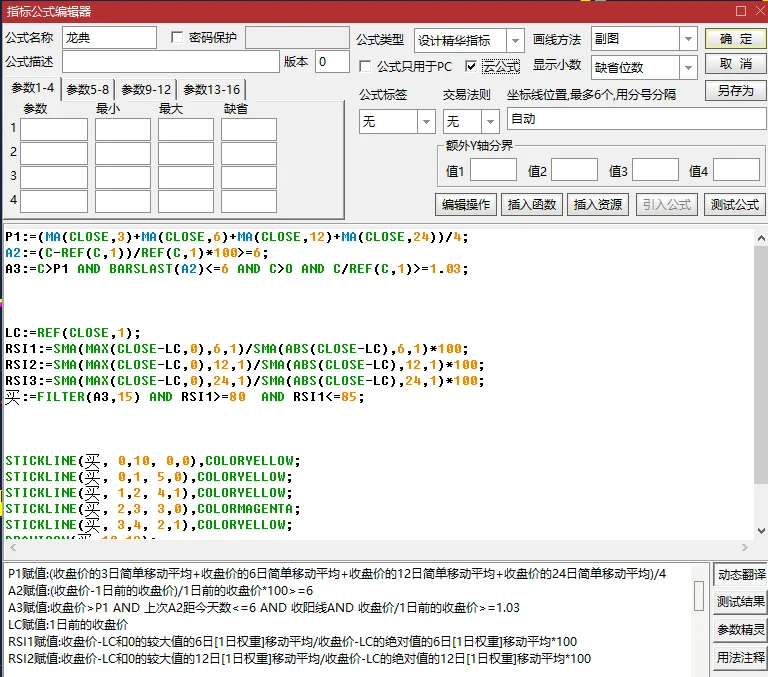
Task: Click the translation panel scrollbar thumb
Action: (699, 596)
